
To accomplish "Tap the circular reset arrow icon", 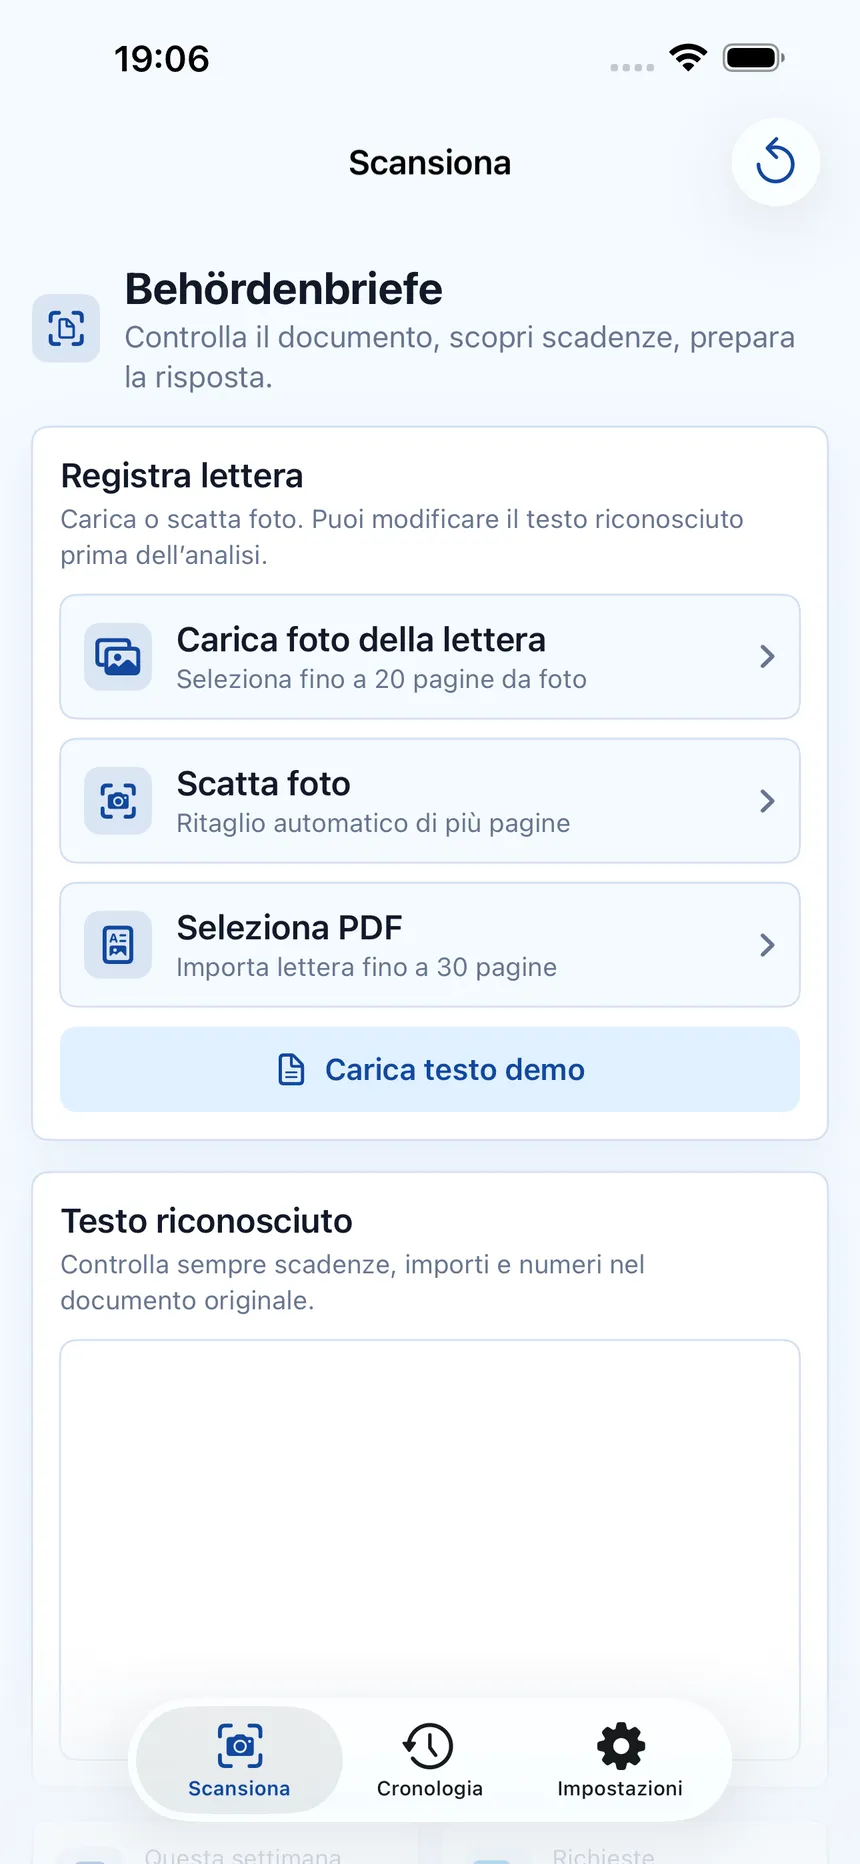I will [x=775, y=162].
